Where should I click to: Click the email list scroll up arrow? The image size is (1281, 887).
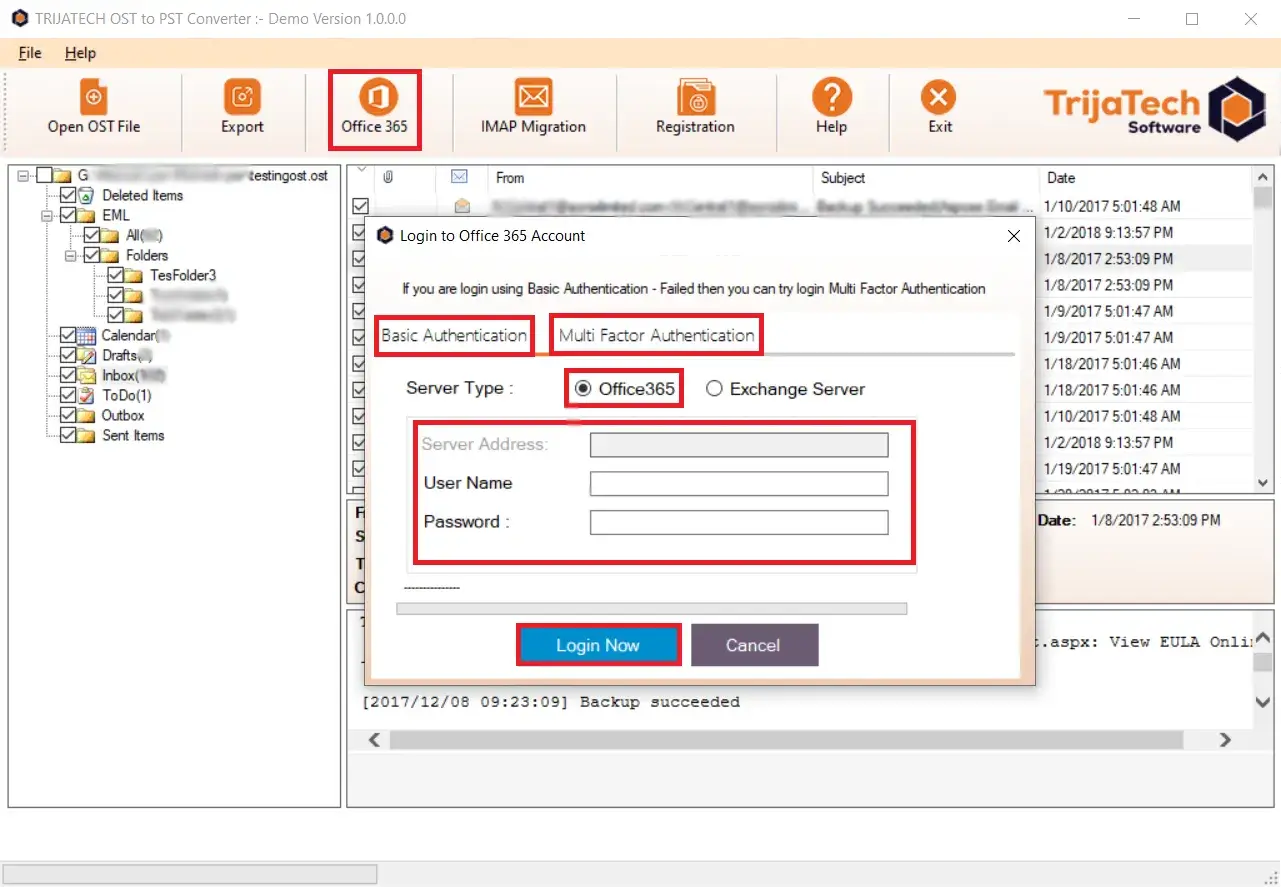pyautogui.click(x=1263, y=176)
